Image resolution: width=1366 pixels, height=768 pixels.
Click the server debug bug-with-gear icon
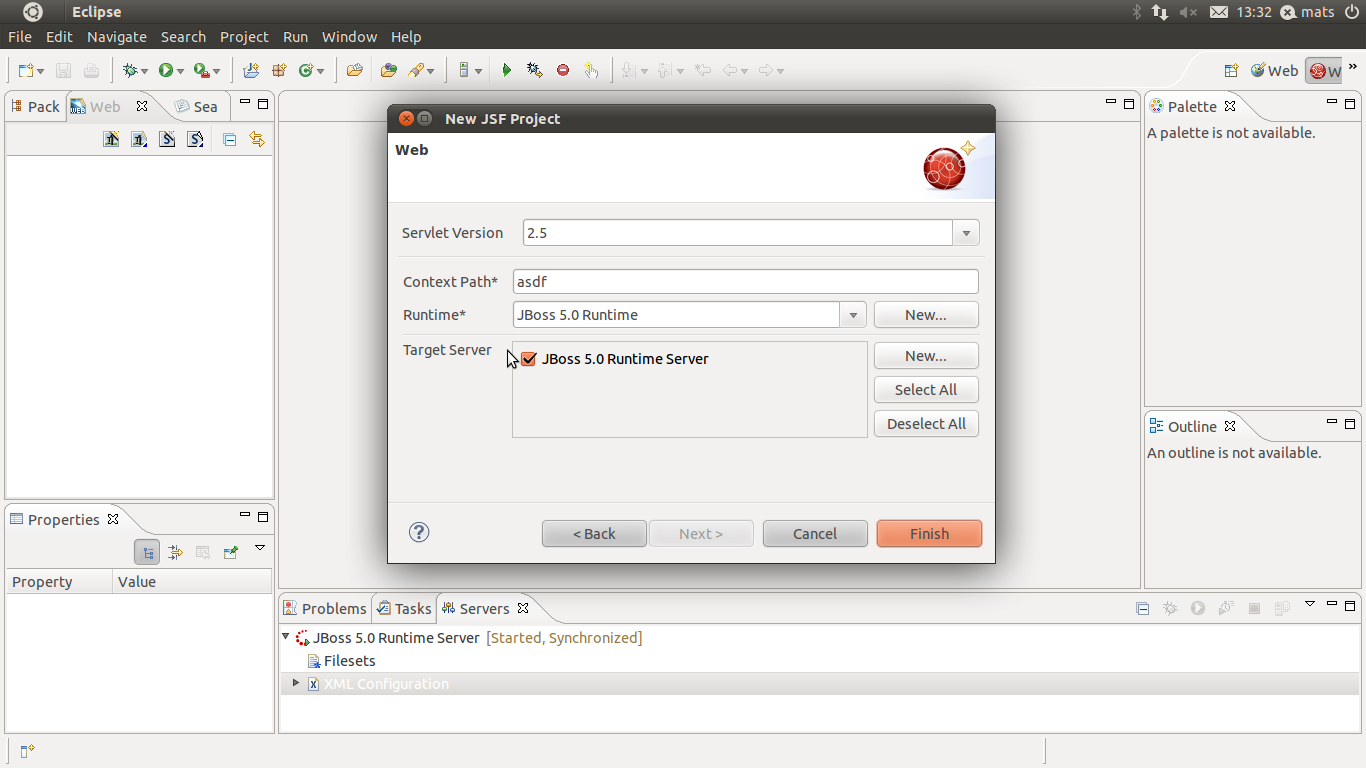coord(535,70)
